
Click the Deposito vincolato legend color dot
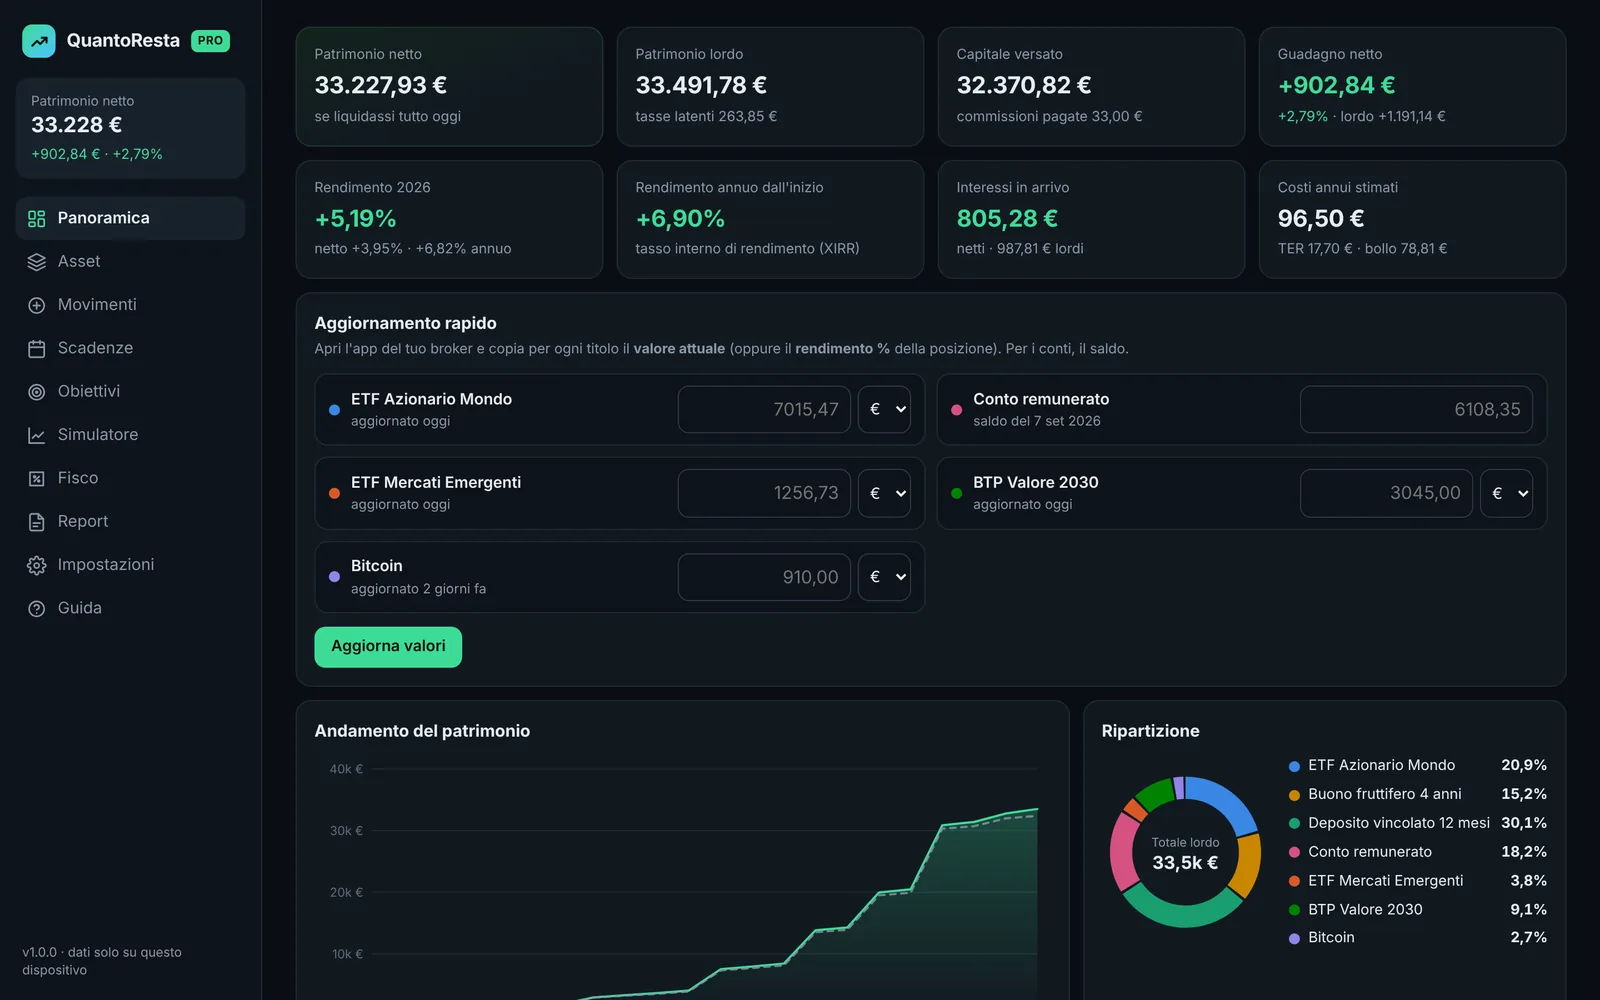1294,823
